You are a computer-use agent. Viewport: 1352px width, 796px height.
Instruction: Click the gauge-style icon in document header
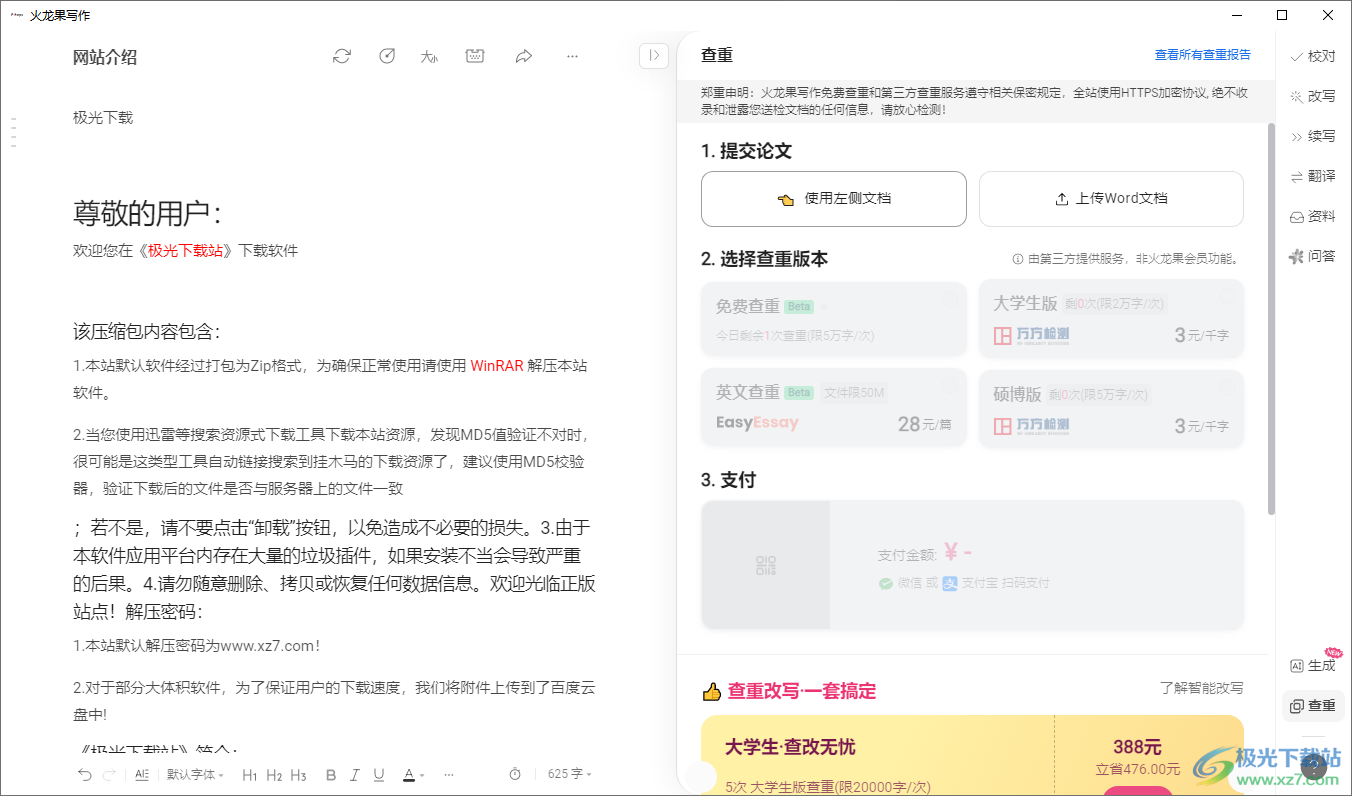point(387,56)
